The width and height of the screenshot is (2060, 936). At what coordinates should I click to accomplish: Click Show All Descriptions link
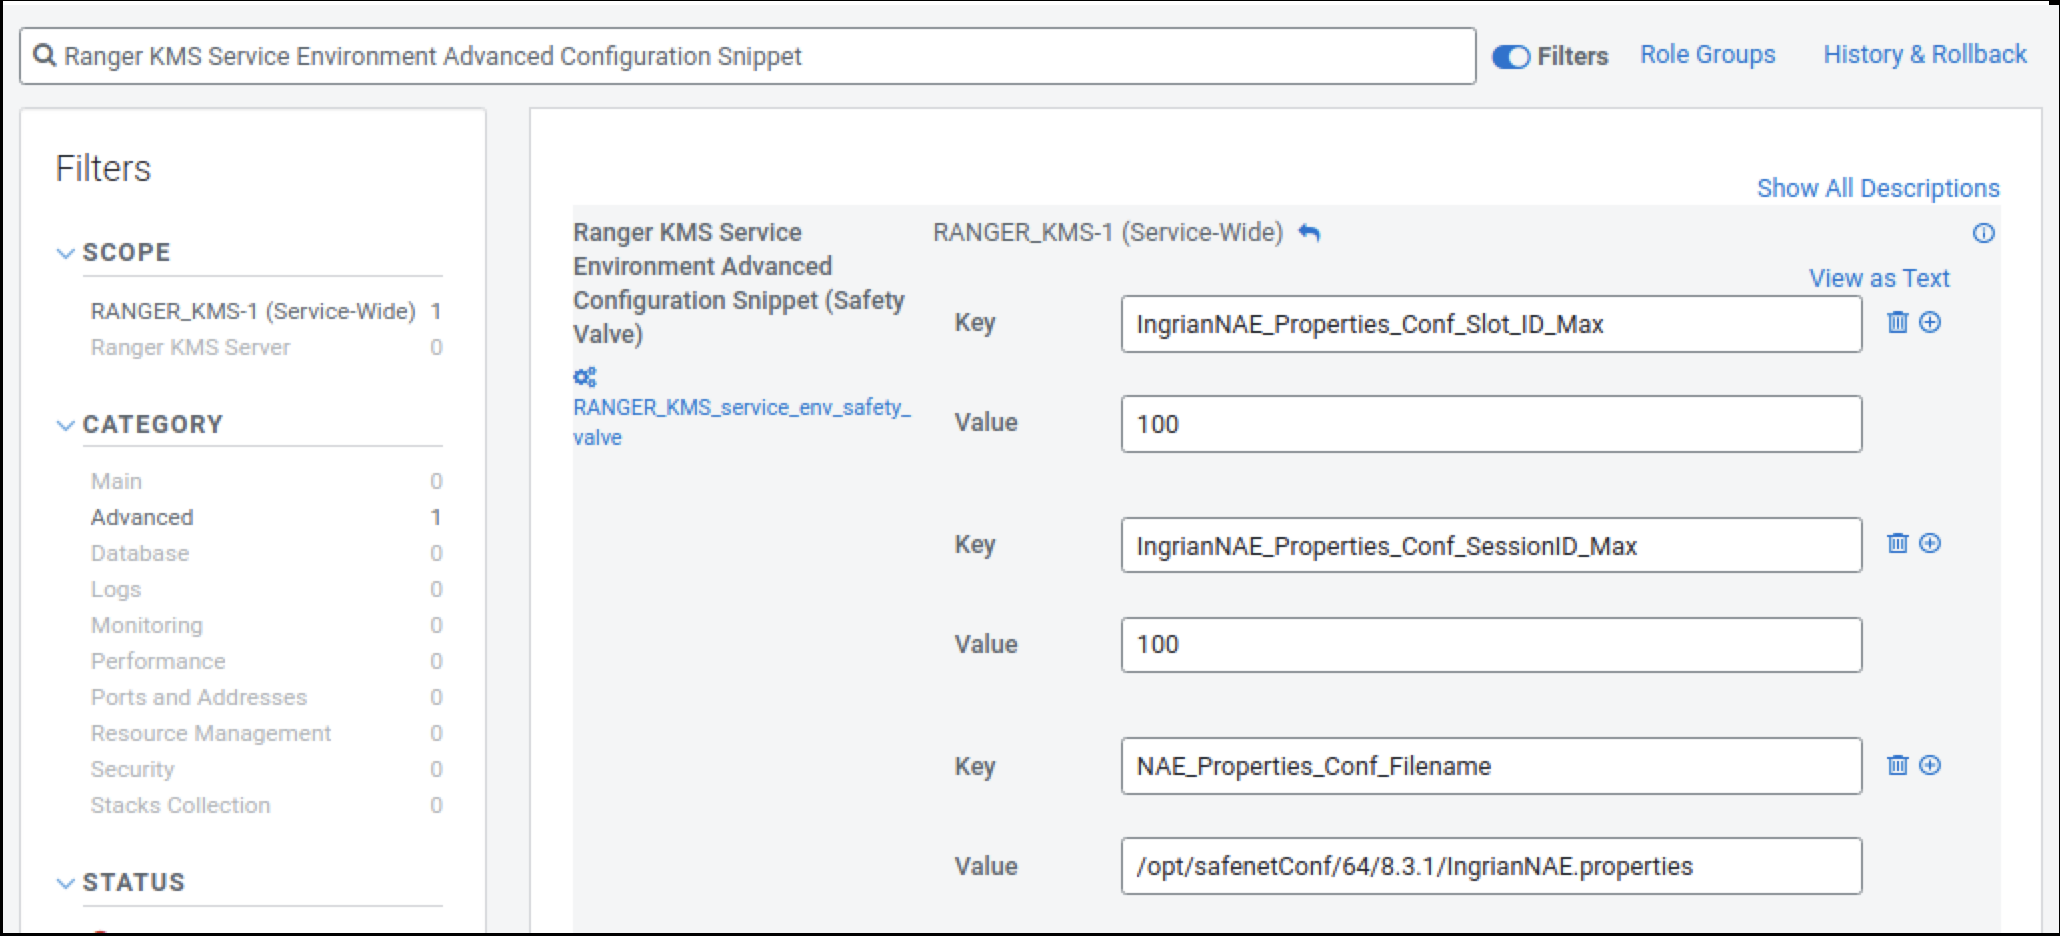click(x=1877, y=188)
